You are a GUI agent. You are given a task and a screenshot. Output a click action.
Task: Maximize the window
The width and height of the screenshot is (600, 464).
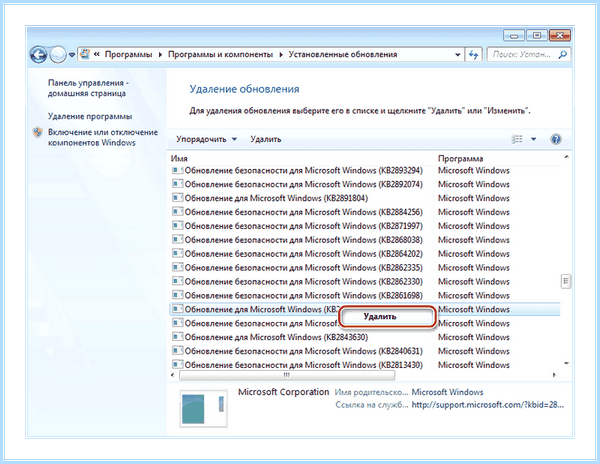coord(536,36)
